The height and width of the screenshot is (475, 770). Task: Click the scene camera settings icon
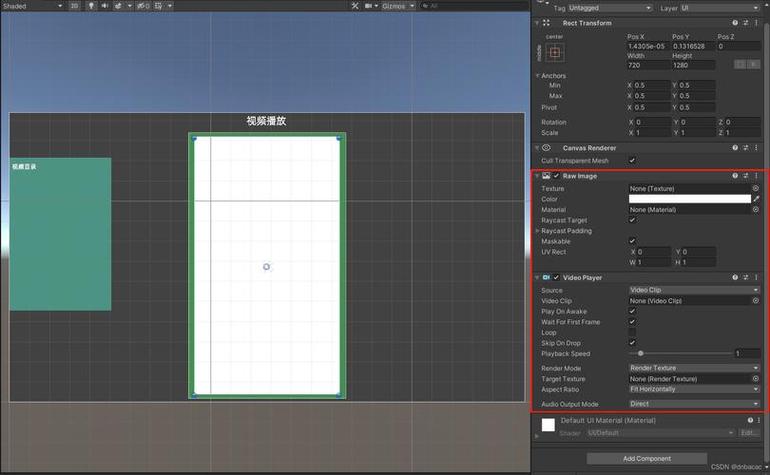click(x=368, y=6)
